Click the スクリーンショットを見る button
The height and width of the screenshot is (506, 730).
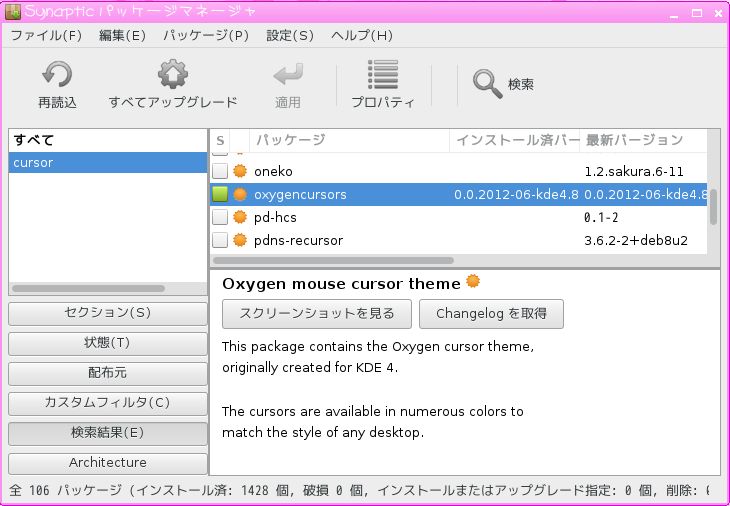[317, 313]
